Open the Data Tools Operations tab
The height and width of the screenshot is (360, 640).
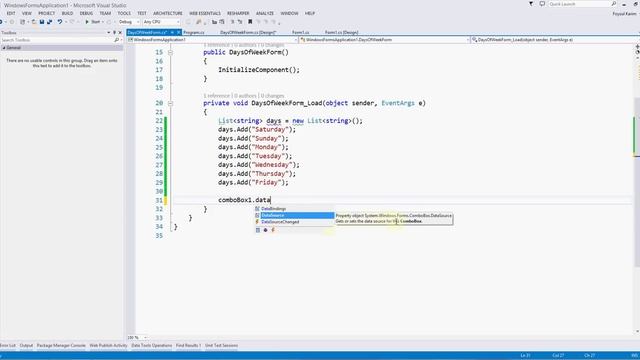click(152, 346)
